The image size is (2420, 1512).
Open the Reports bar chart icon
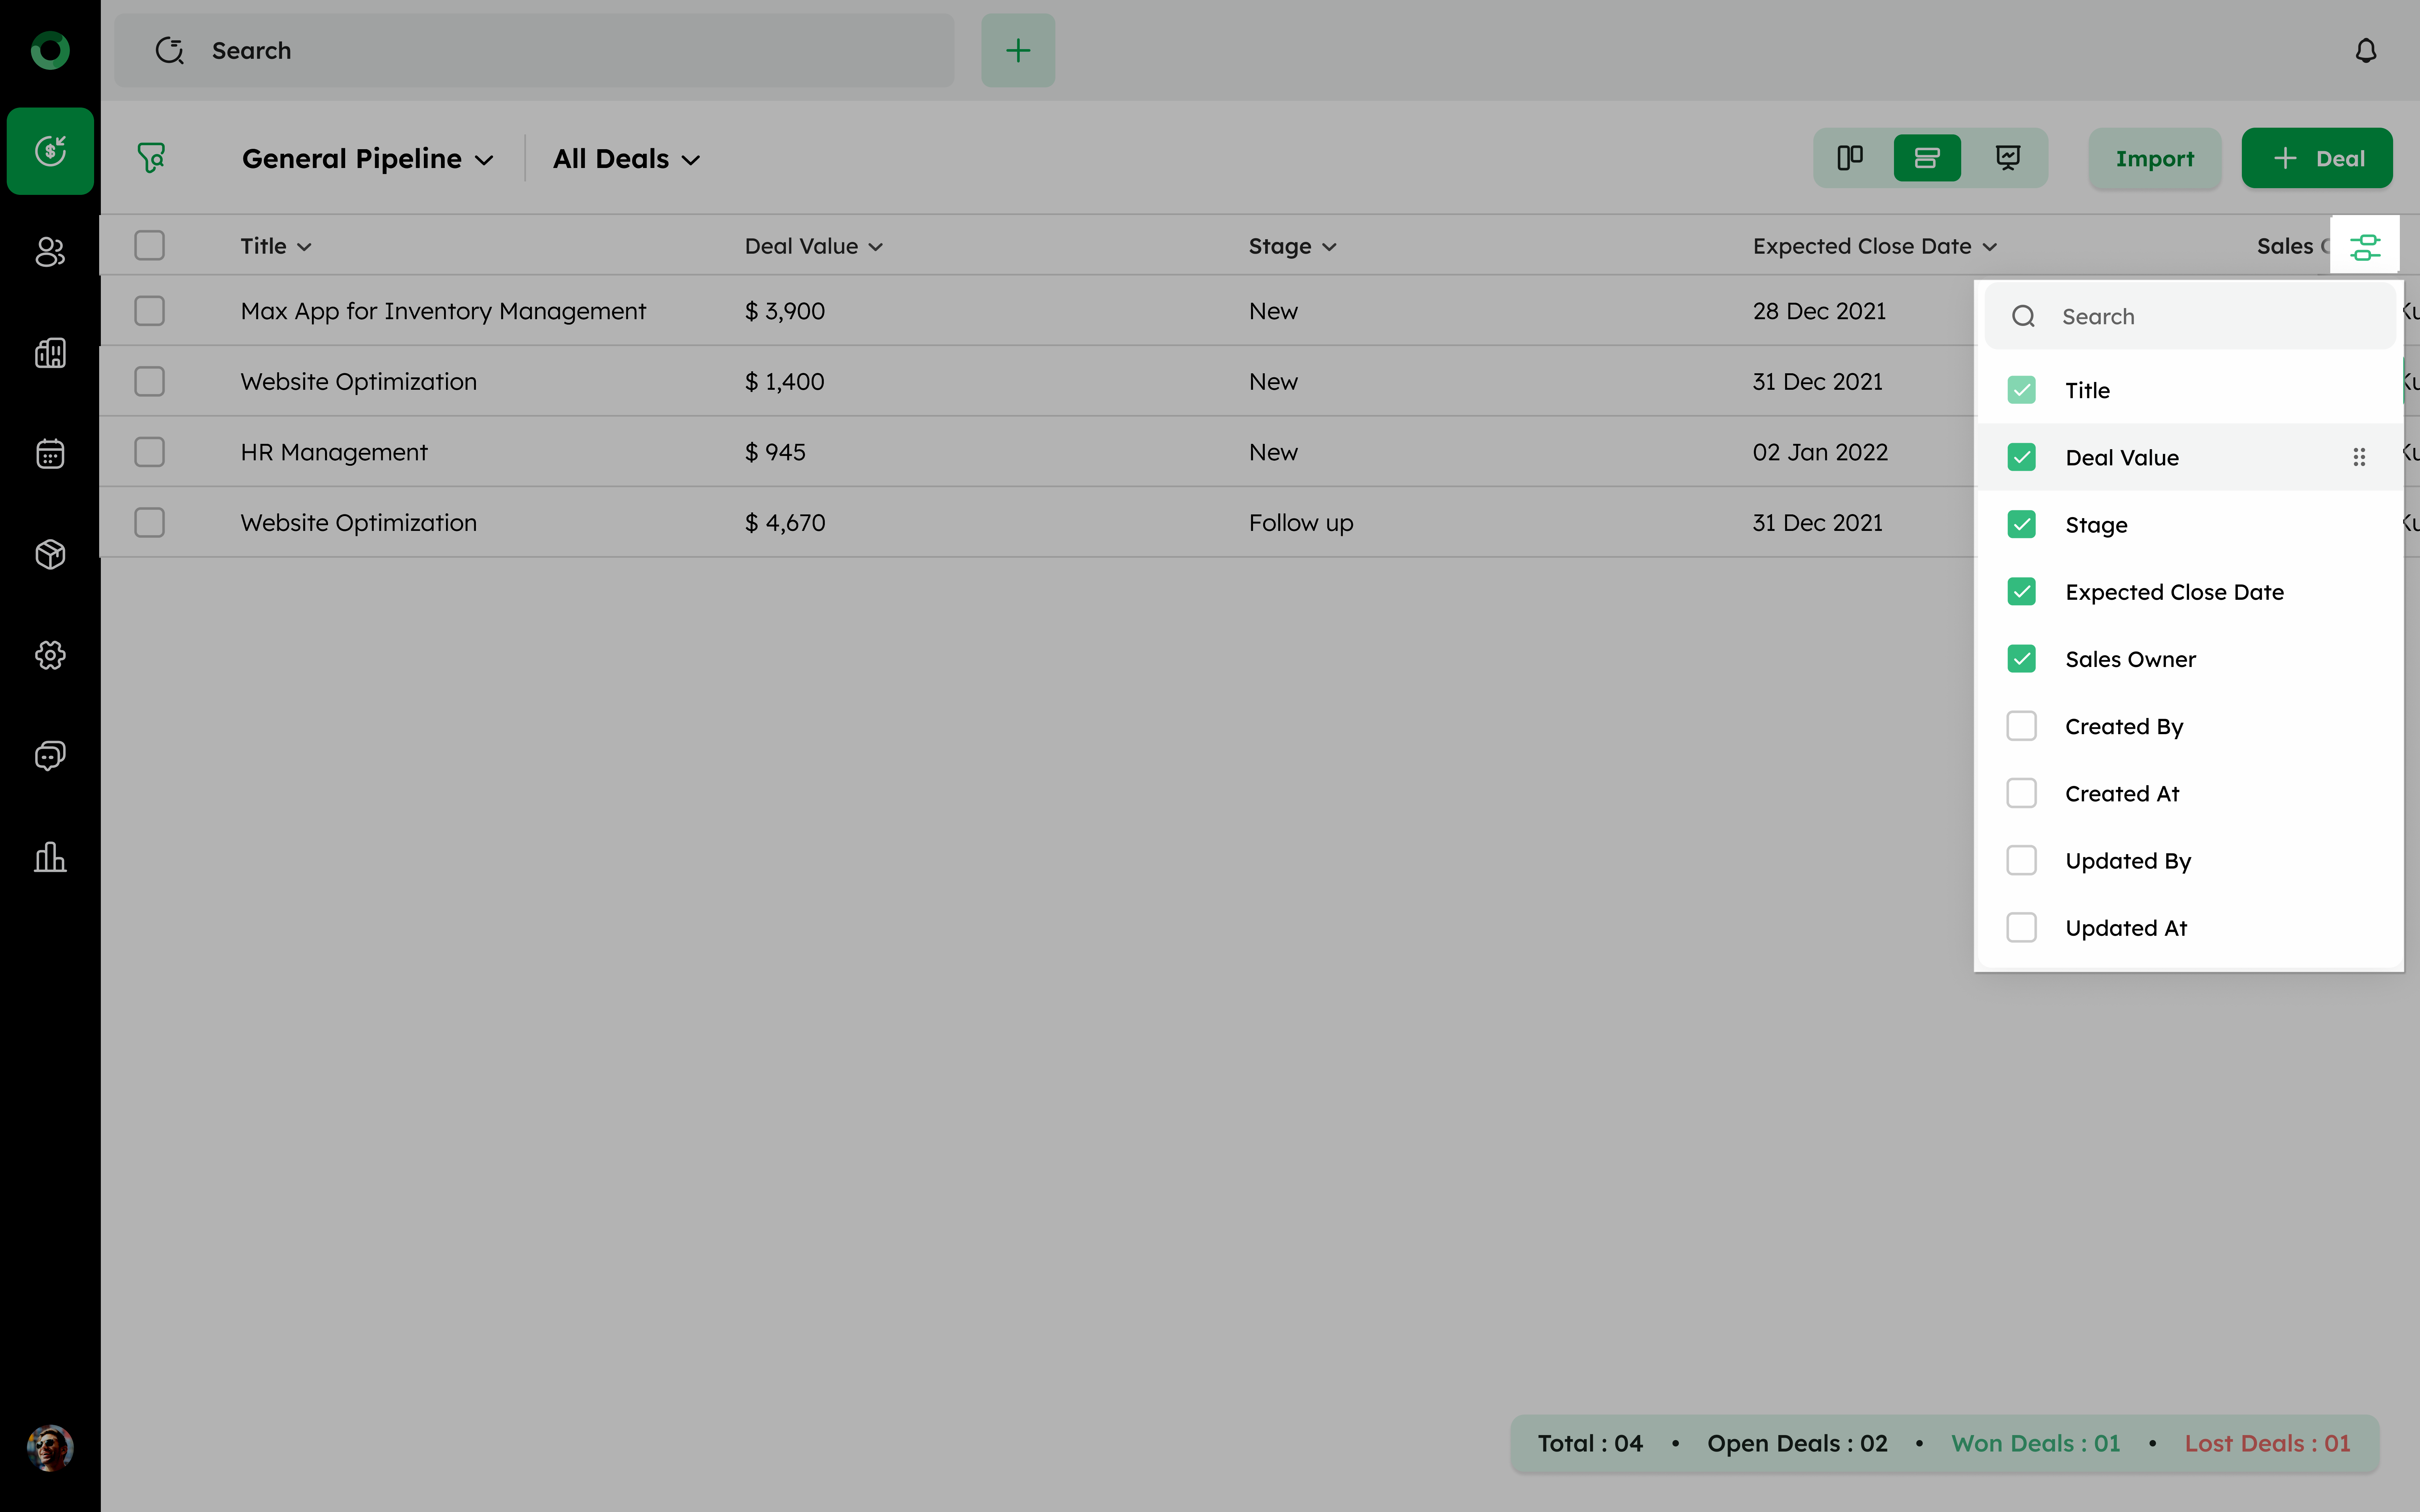click(x=50, y=857)
